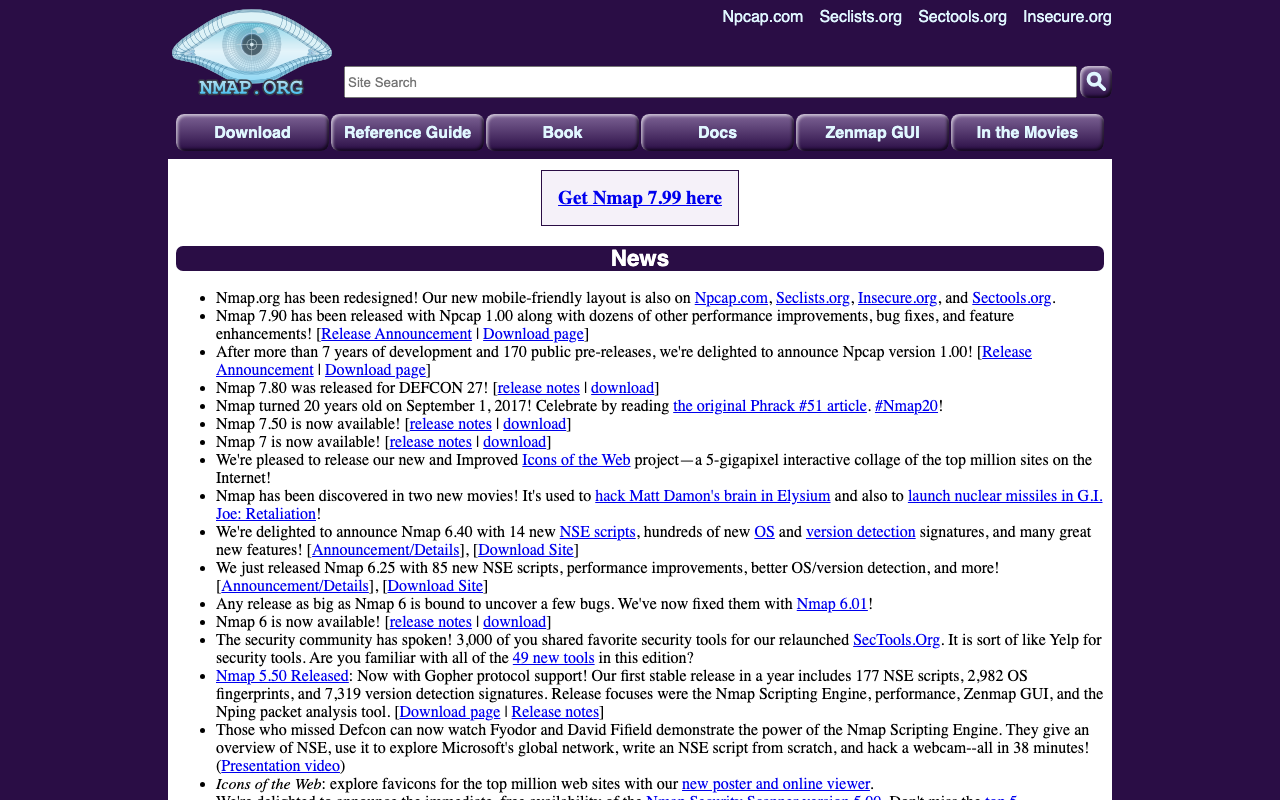Open Insecure.org link in the redesign news item
The image size is (1280, 800).
pos(897,298)
